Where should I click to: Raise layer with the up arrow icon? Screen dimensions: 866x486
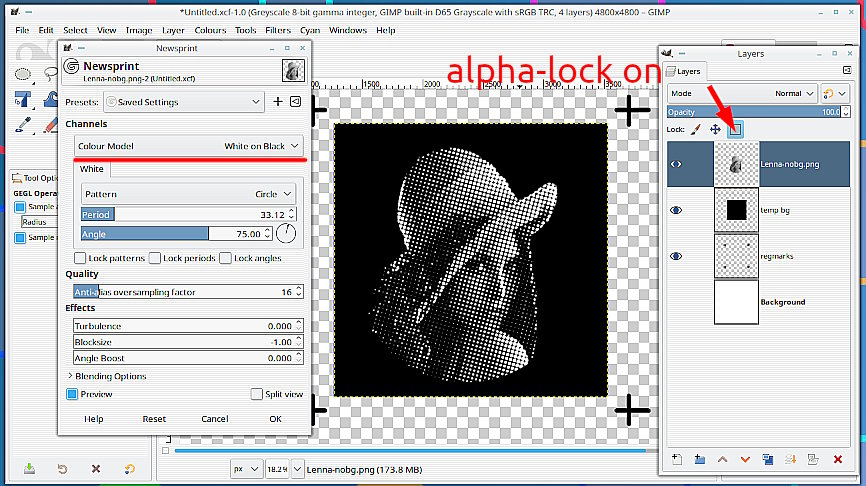(x=722, y=460)
